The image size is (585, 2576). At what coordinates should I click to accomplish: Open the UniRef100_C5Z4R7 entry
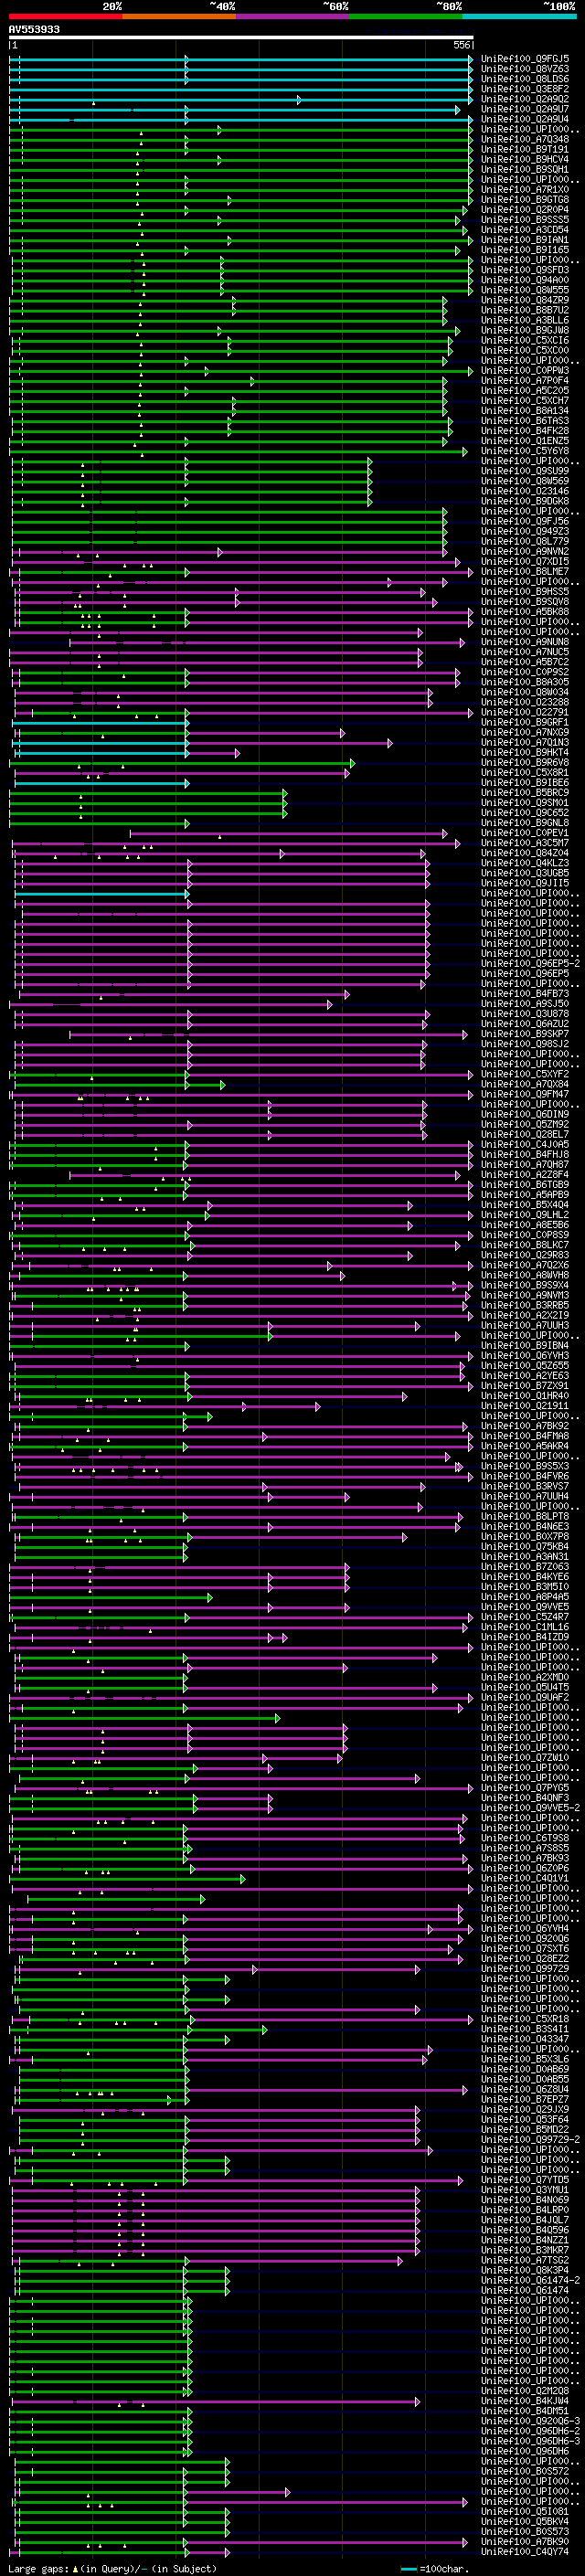[x=524, y=1618]
